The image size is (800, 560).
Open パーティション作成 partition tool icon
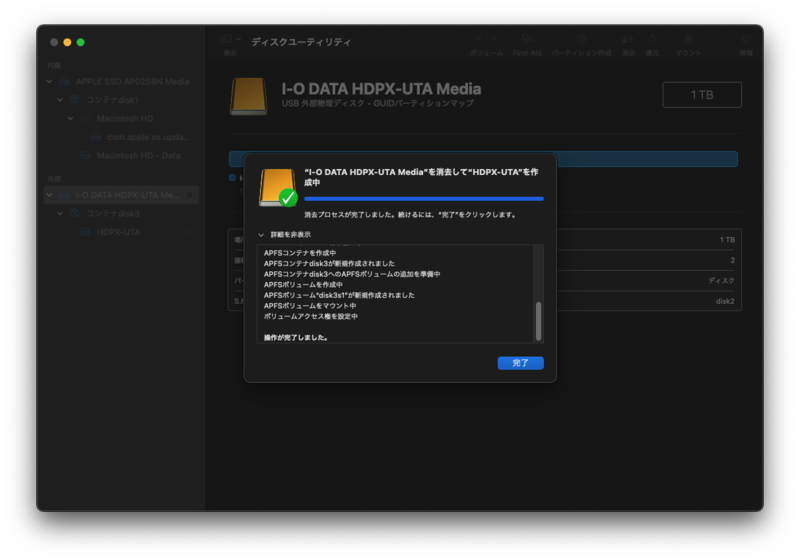(x=581, y=39)
